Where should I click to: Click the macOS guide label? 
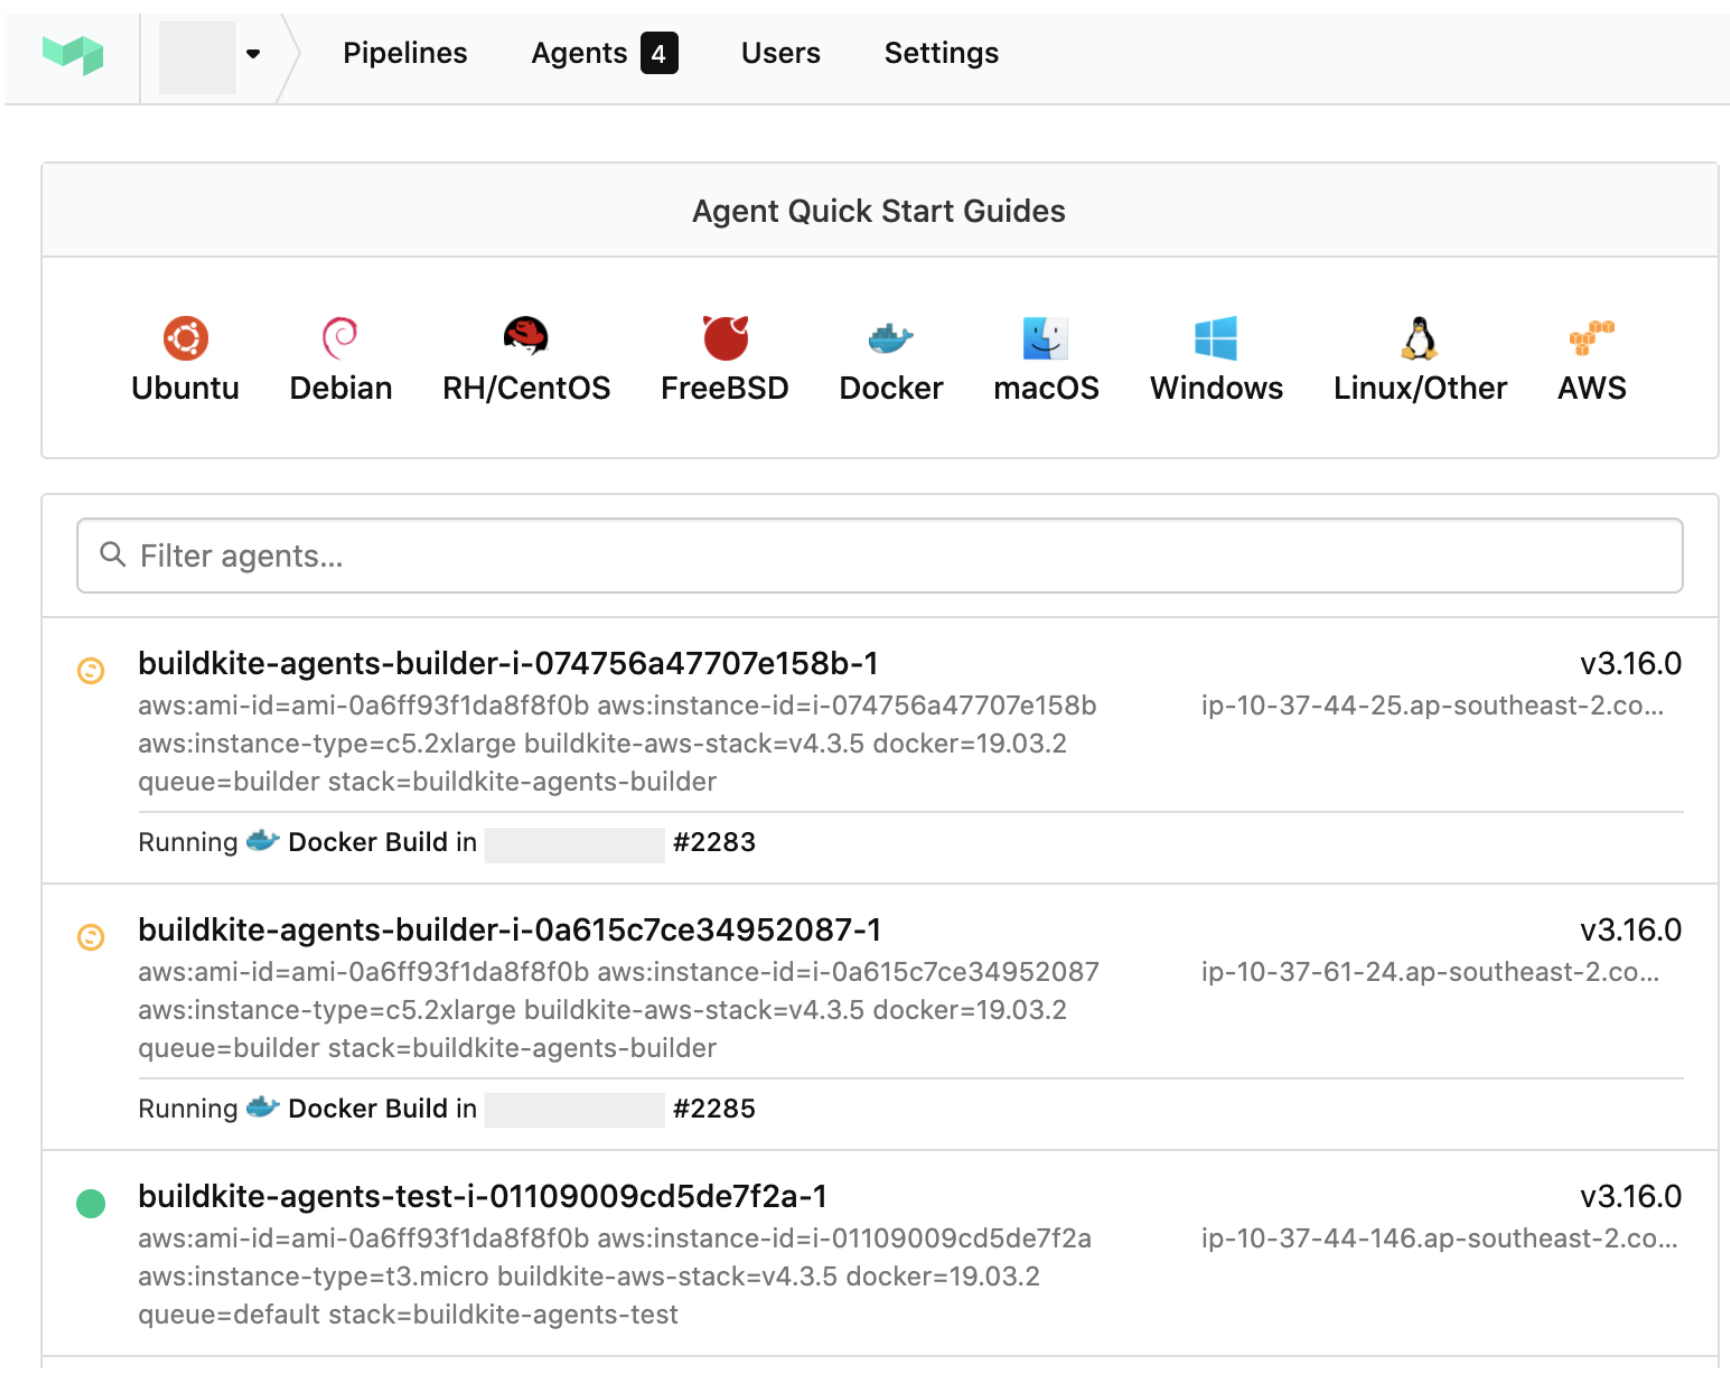[1046, 388]
